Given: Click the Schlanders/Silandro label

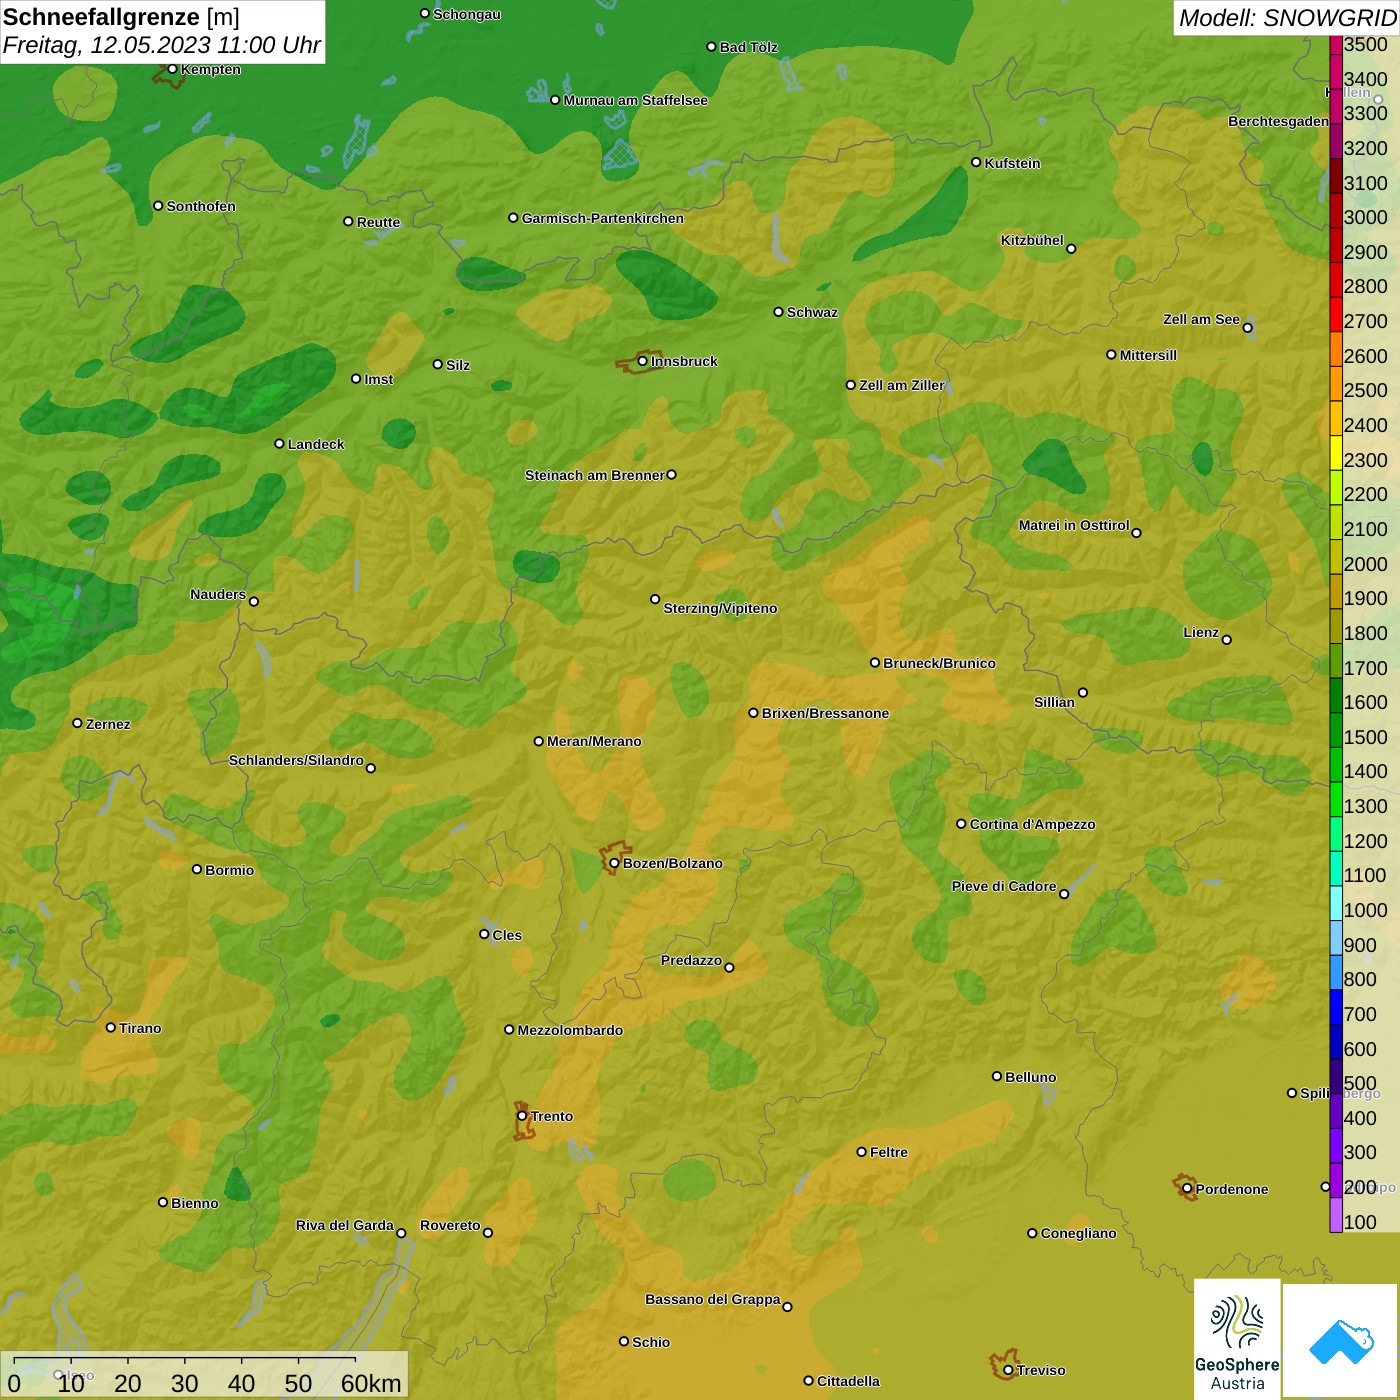Looking at the screenshot, I should [x=296, y=760].
